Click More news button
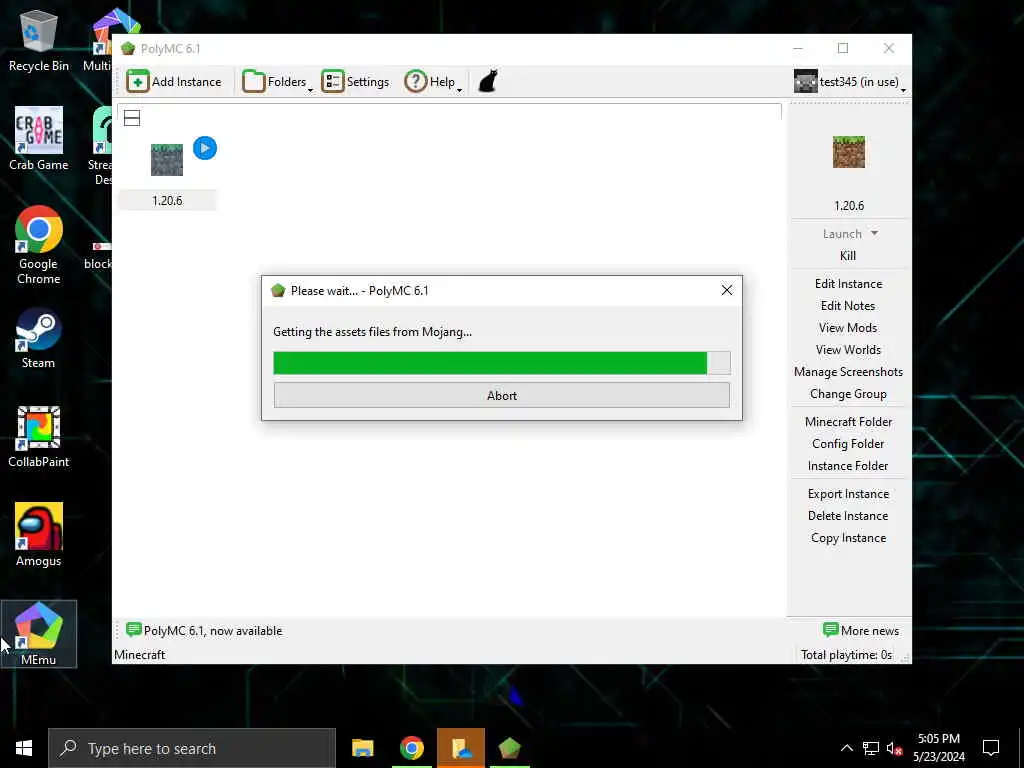 [861, 630]
